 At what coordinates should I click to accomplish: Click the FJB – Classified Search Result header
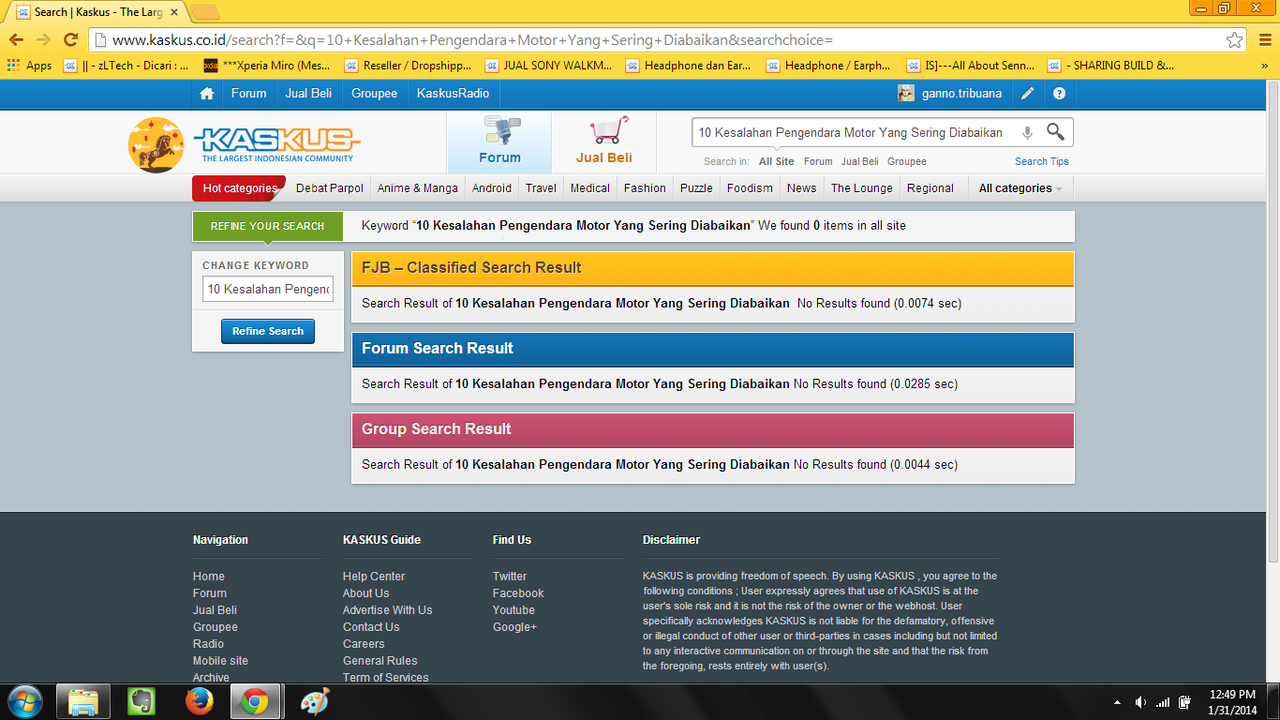click(x=713, y=268)
